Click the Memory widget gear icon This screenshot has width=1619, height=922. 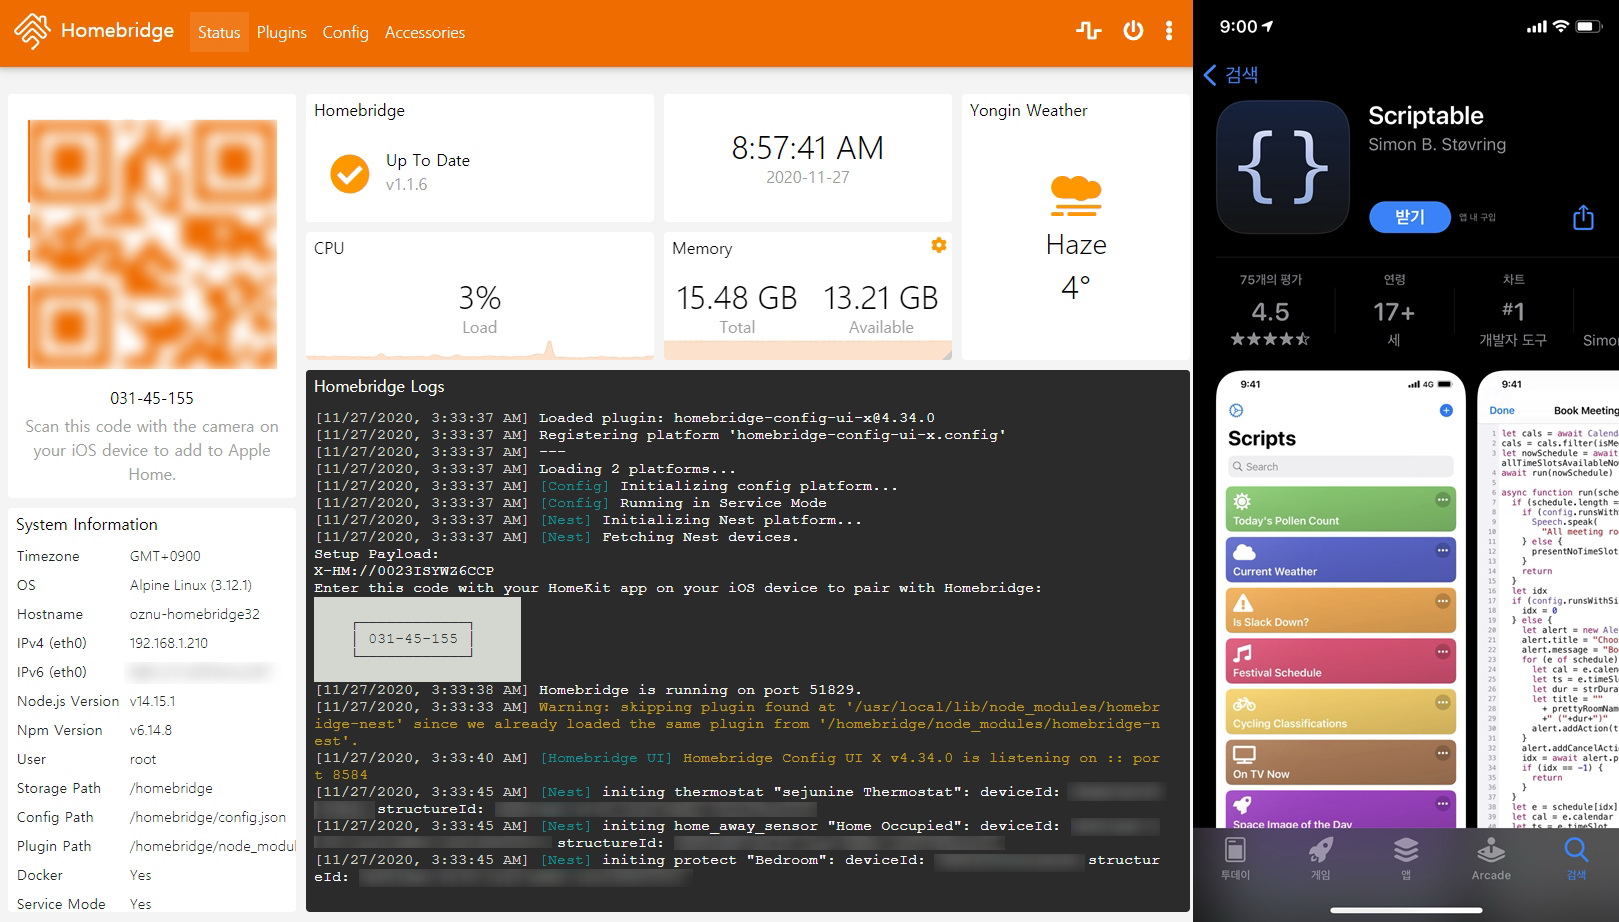(938, 245)
